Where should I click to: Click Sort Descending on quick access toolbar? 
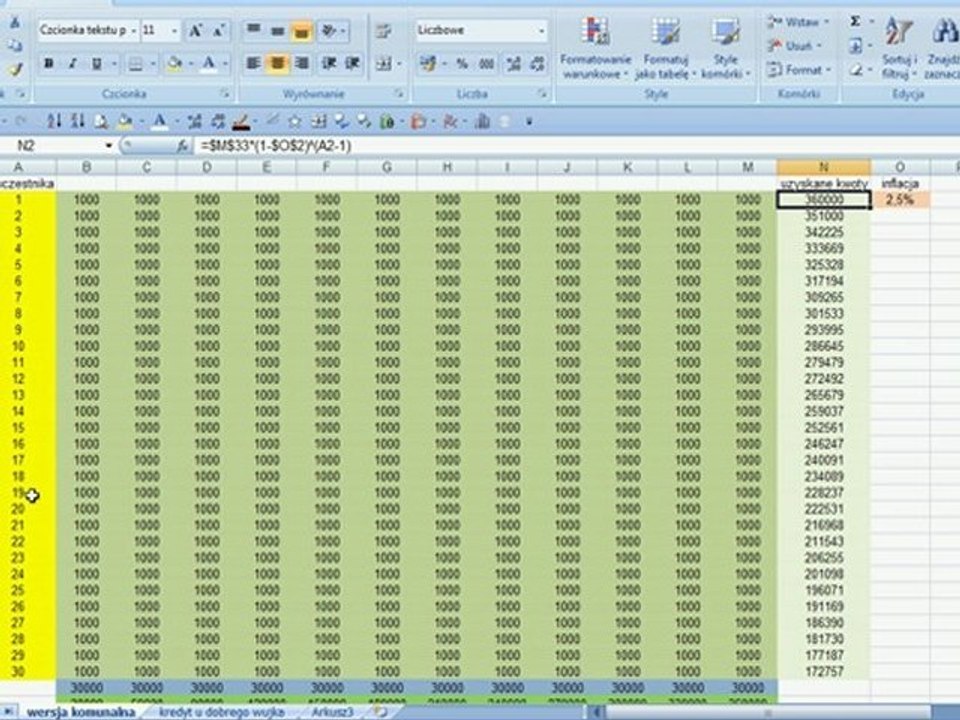(77, 121)
